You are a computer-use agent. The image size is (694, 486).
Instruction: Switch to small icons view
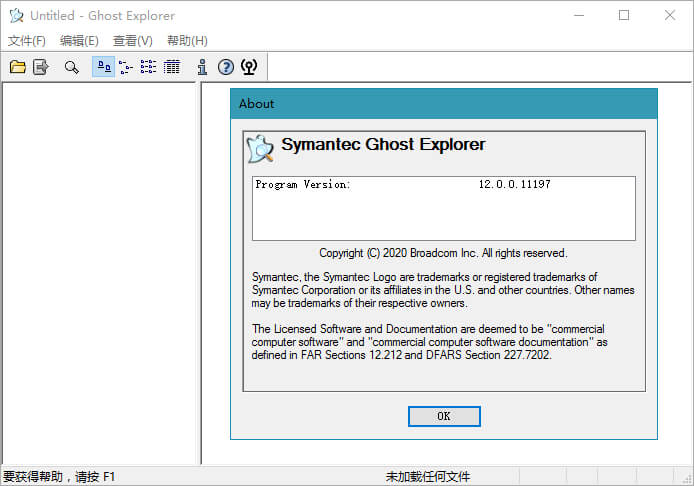tap(126, 67)
